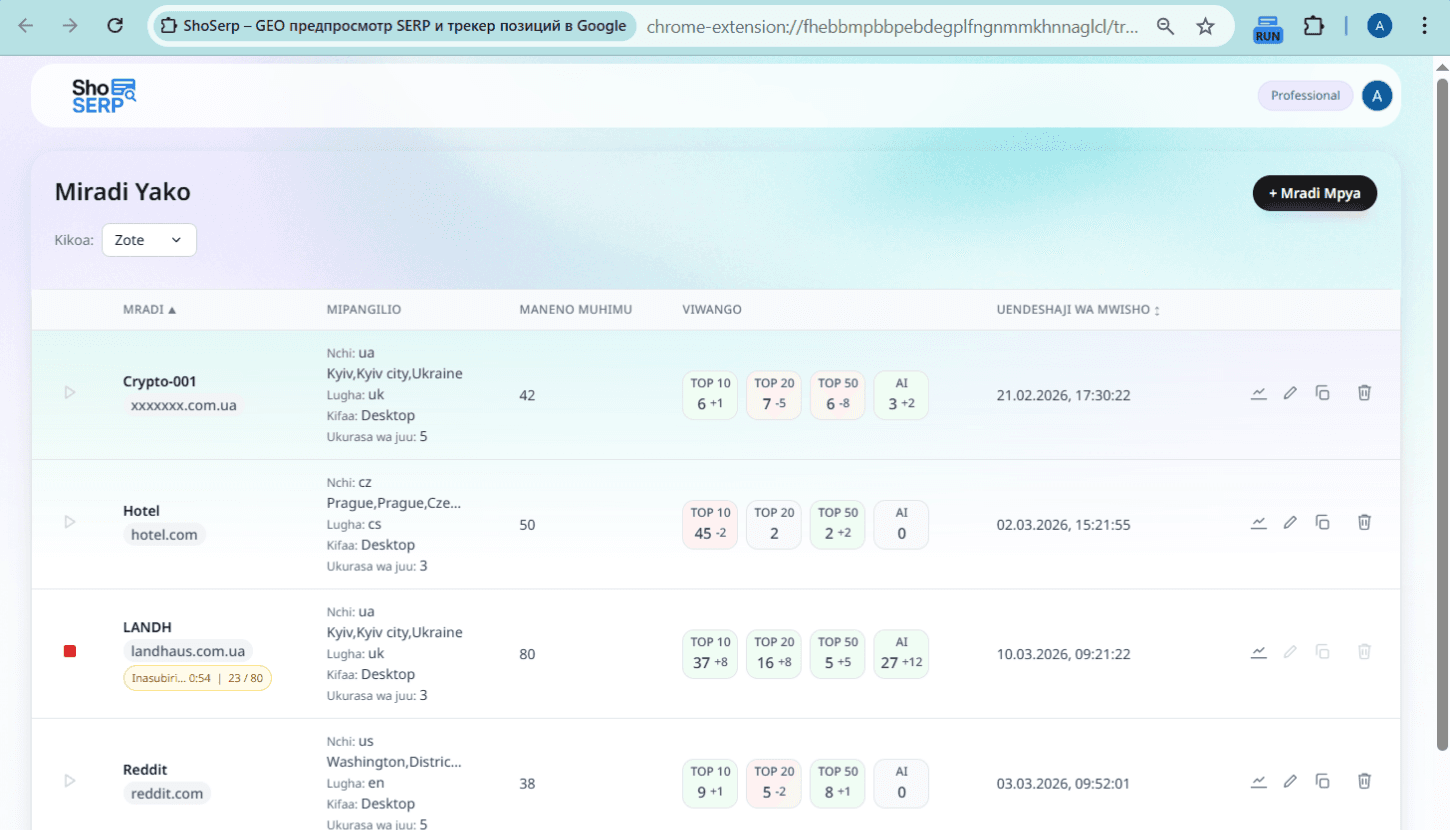This screenshot has height=830, width=1450.
Task: Sort by UENDESHAJI WA MWISHO column
Action: click(1078, 310)
